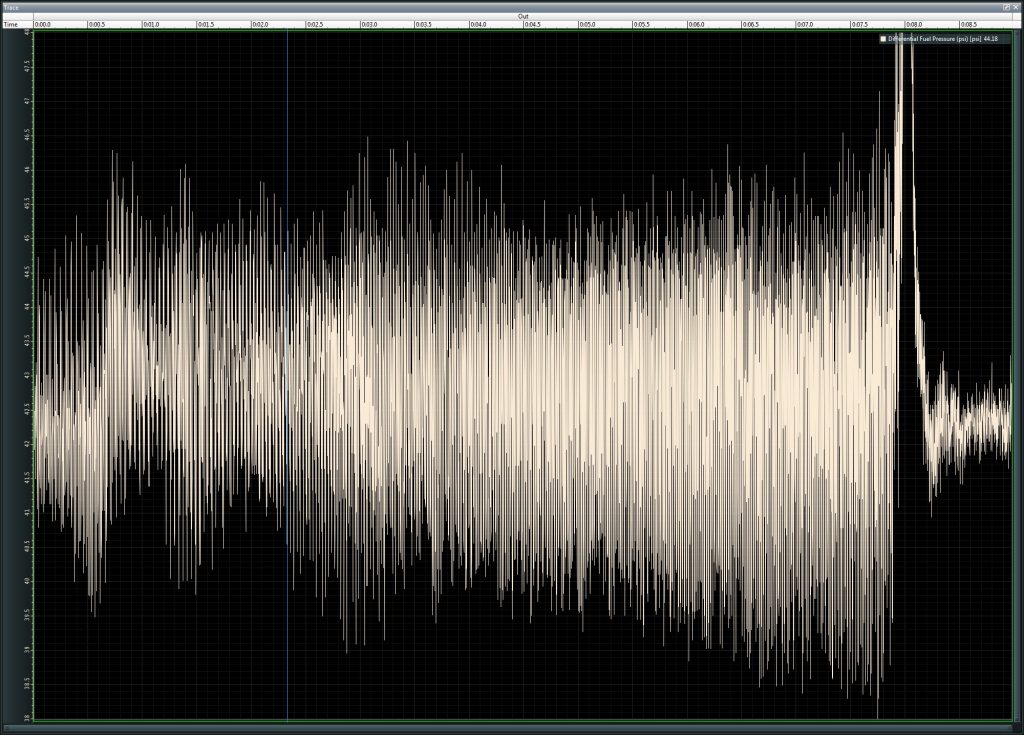The height and width of the screenshot is (735, 1024).
Task: Click the 0:04.0 mark on the time ruler
Action: 478,24
